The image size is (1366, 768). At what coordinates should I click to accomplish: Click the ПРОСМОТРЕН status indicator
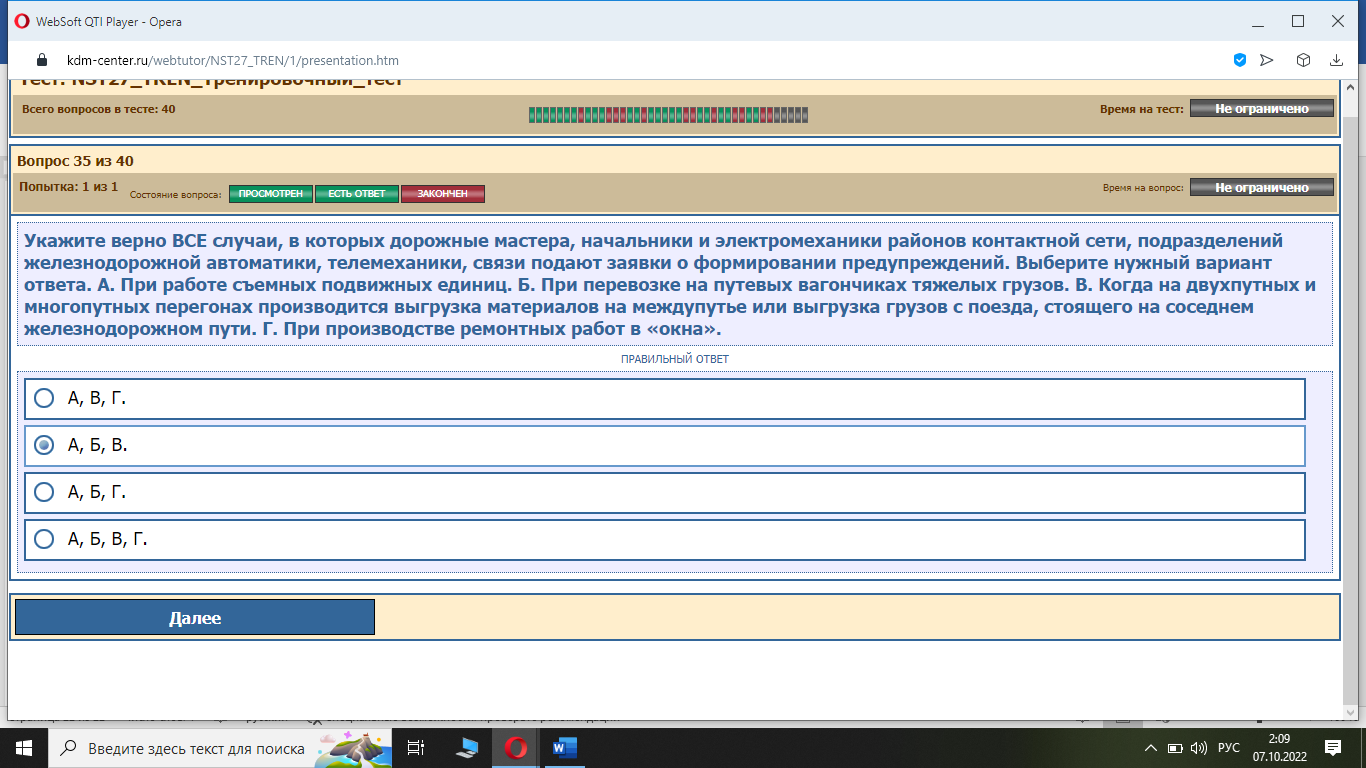[271, 194]
